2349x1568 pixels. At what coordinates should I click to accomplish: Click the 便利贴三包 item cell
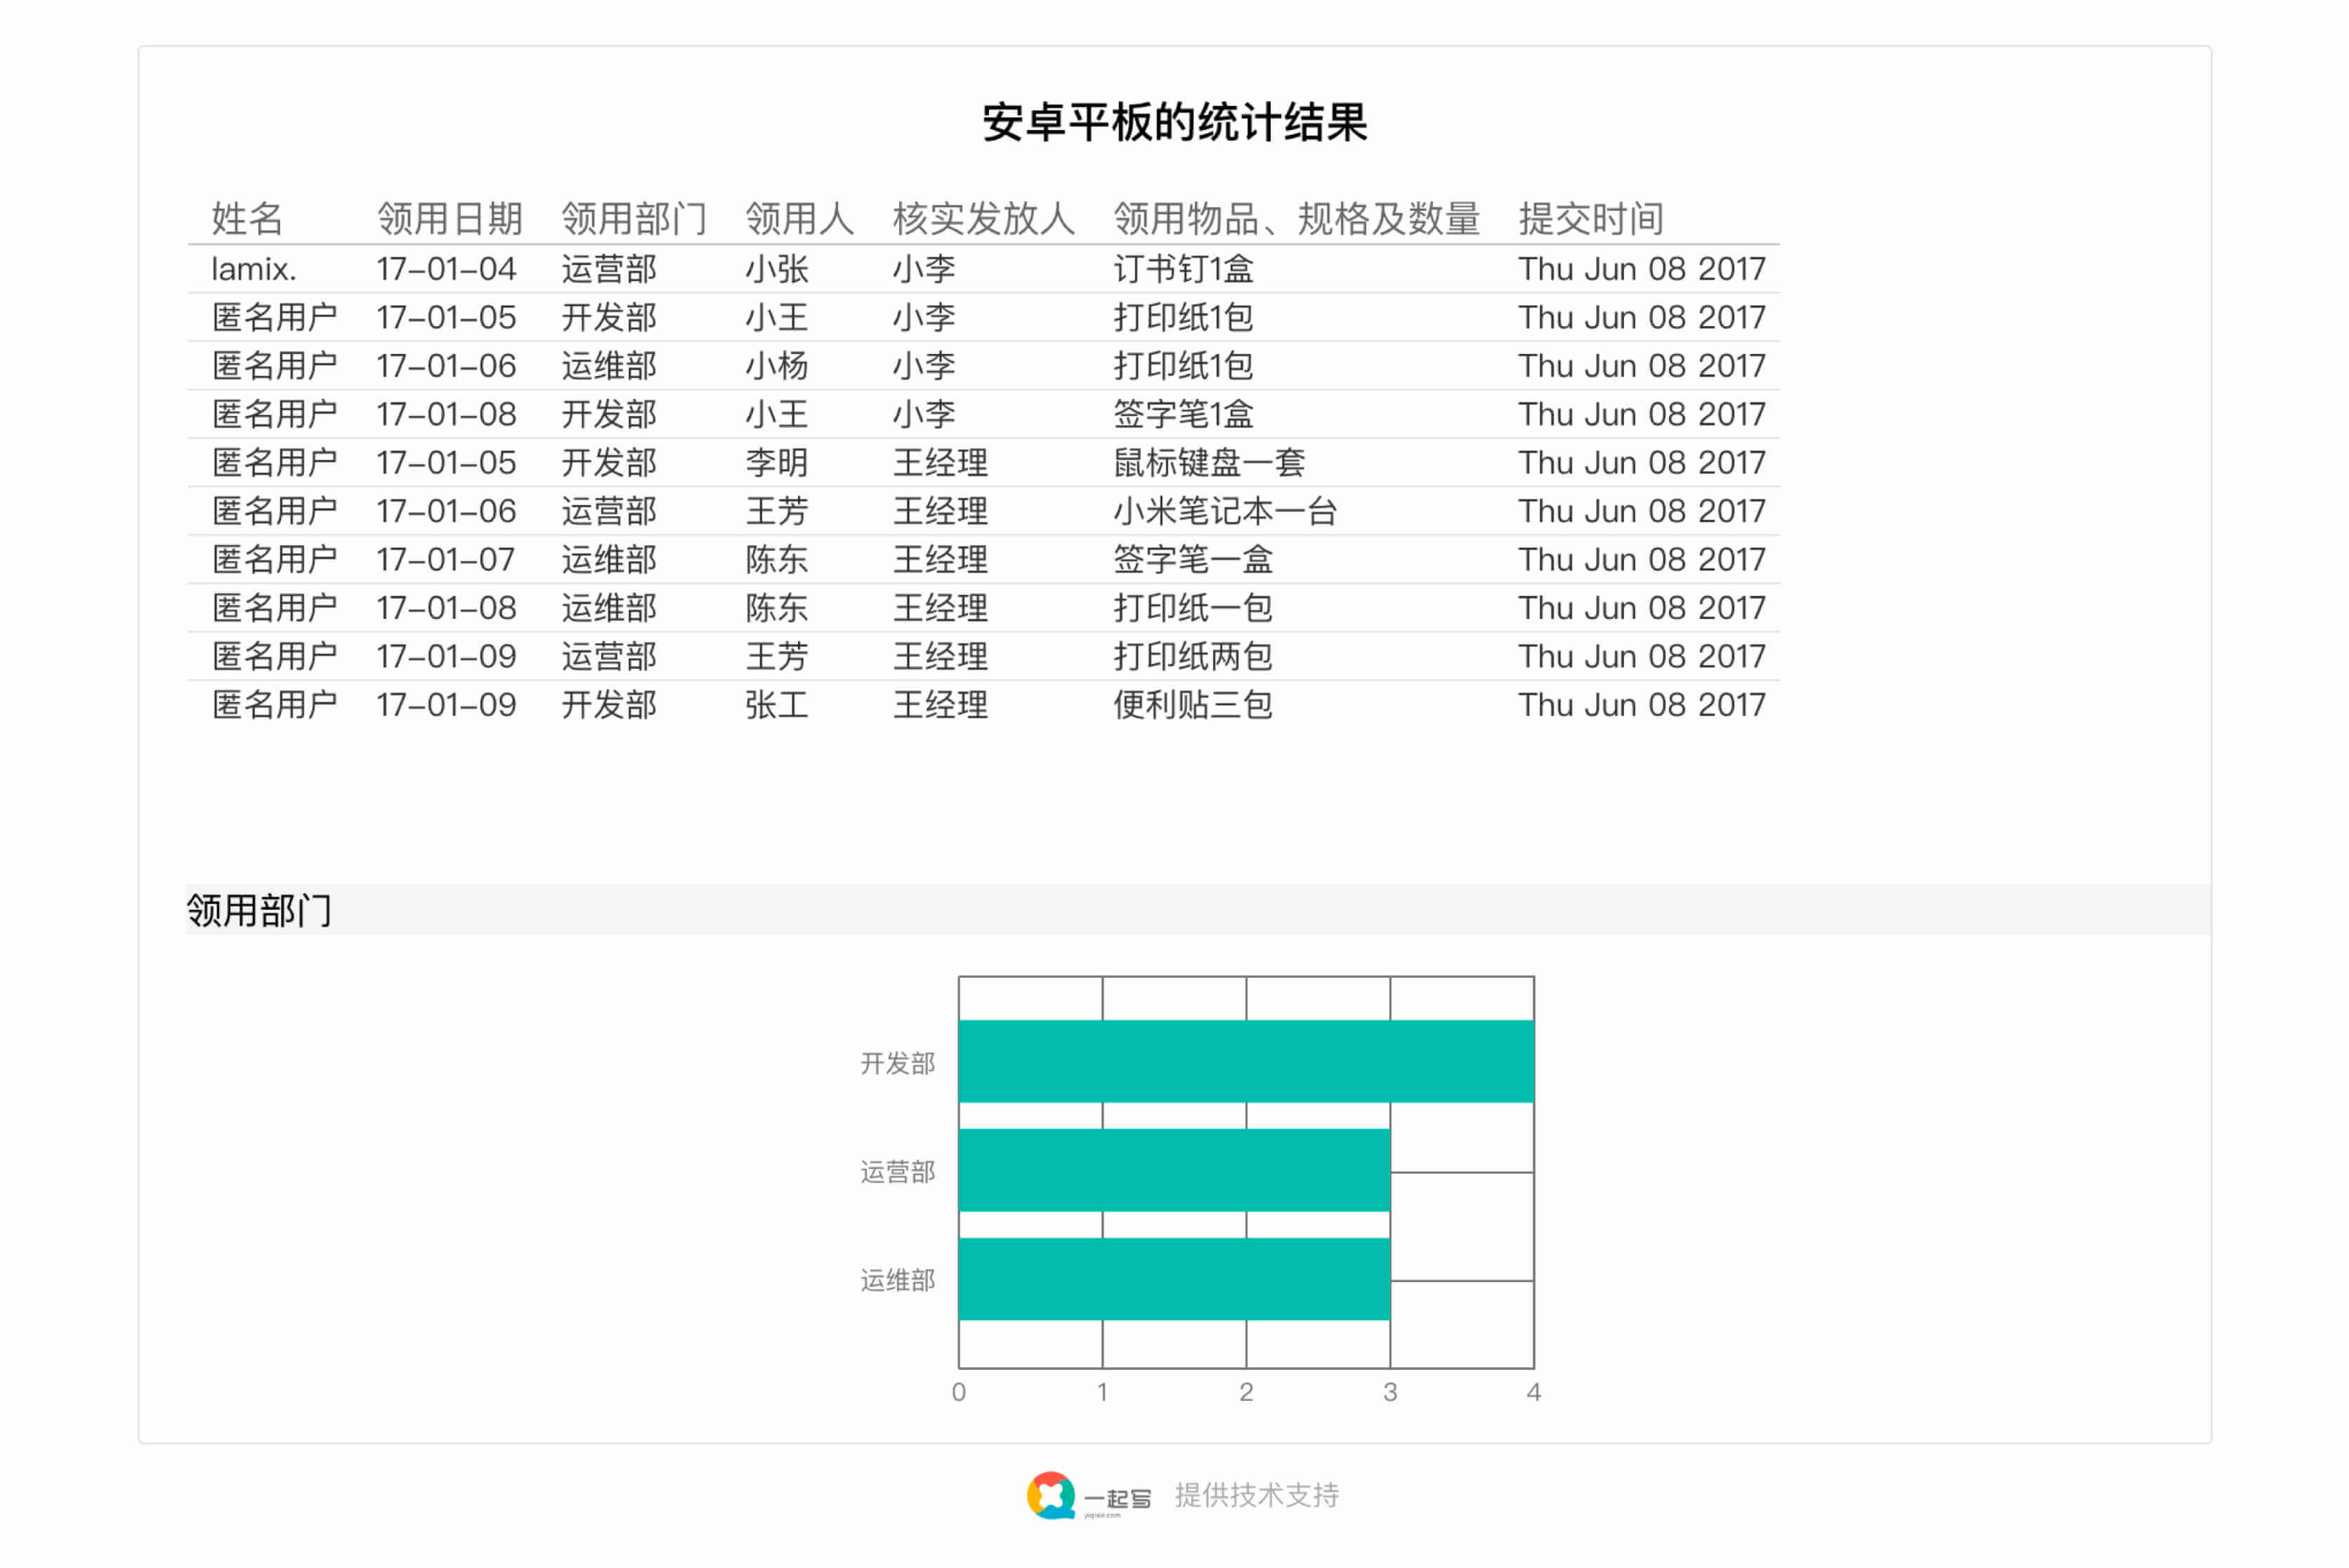pos(1193,705)
